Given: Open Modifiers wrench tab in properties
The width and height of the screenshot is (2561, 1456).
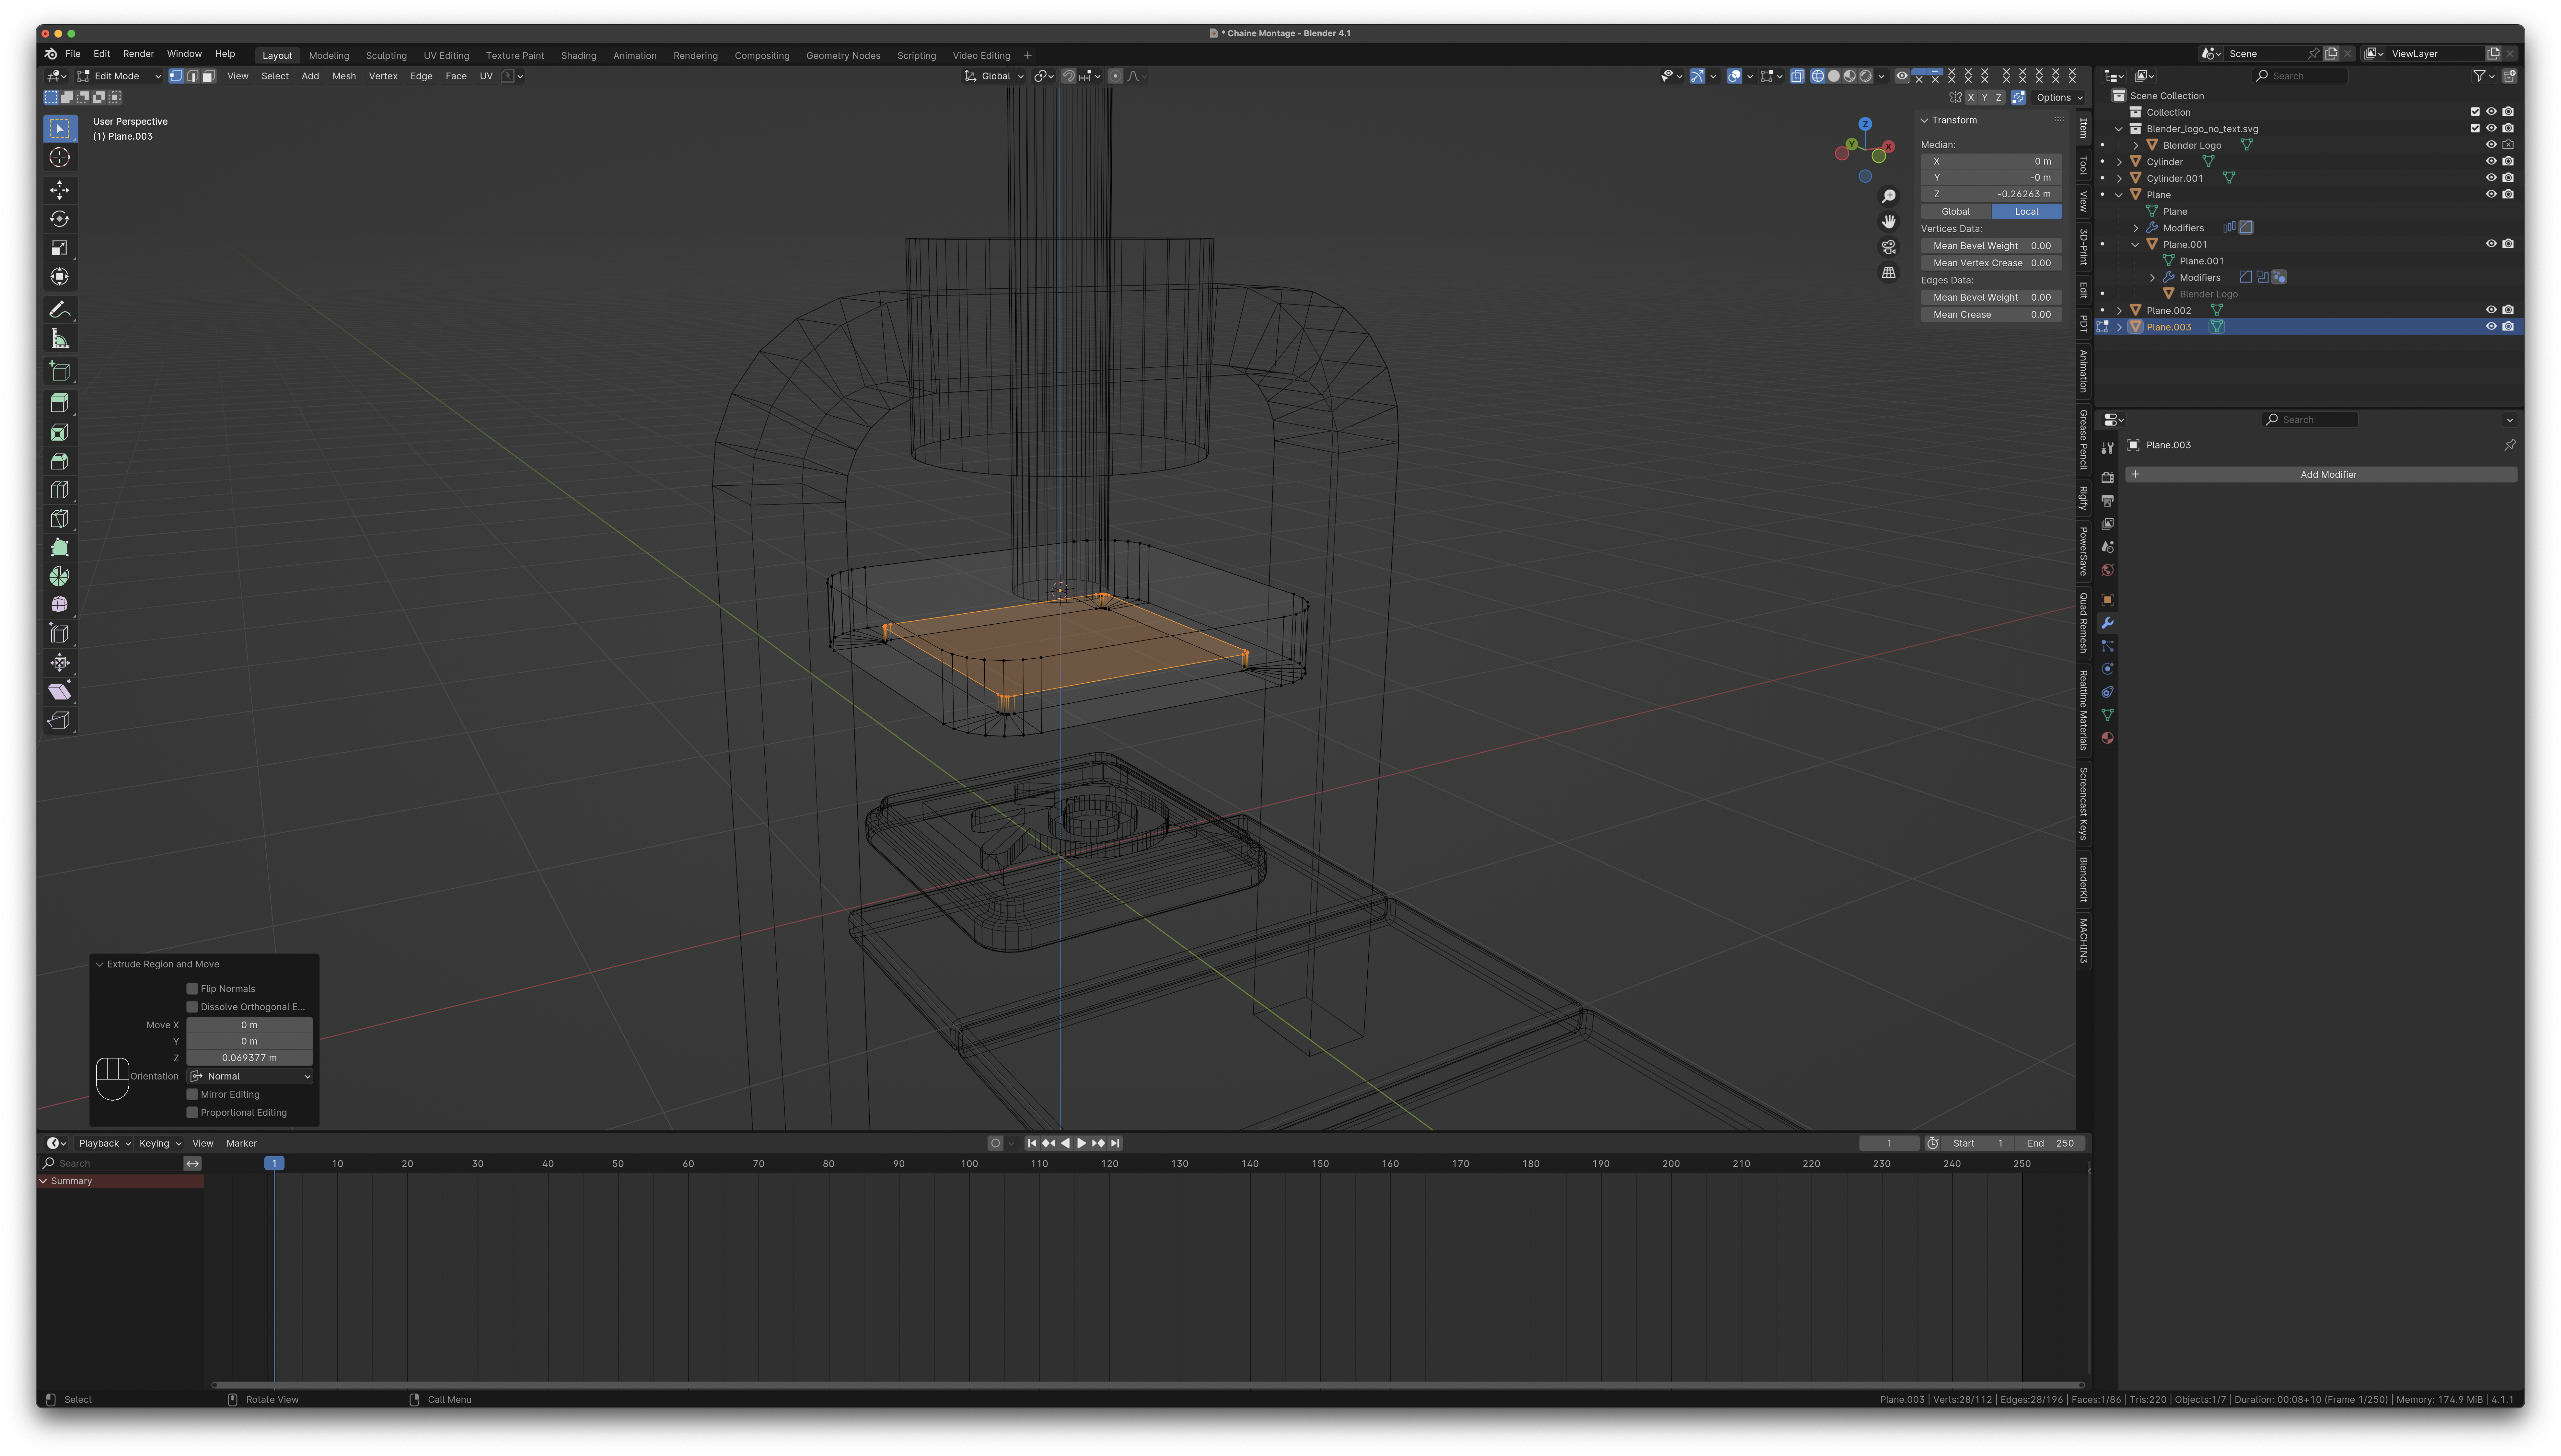Looking at the screenshot, I should coord(2107,623).
